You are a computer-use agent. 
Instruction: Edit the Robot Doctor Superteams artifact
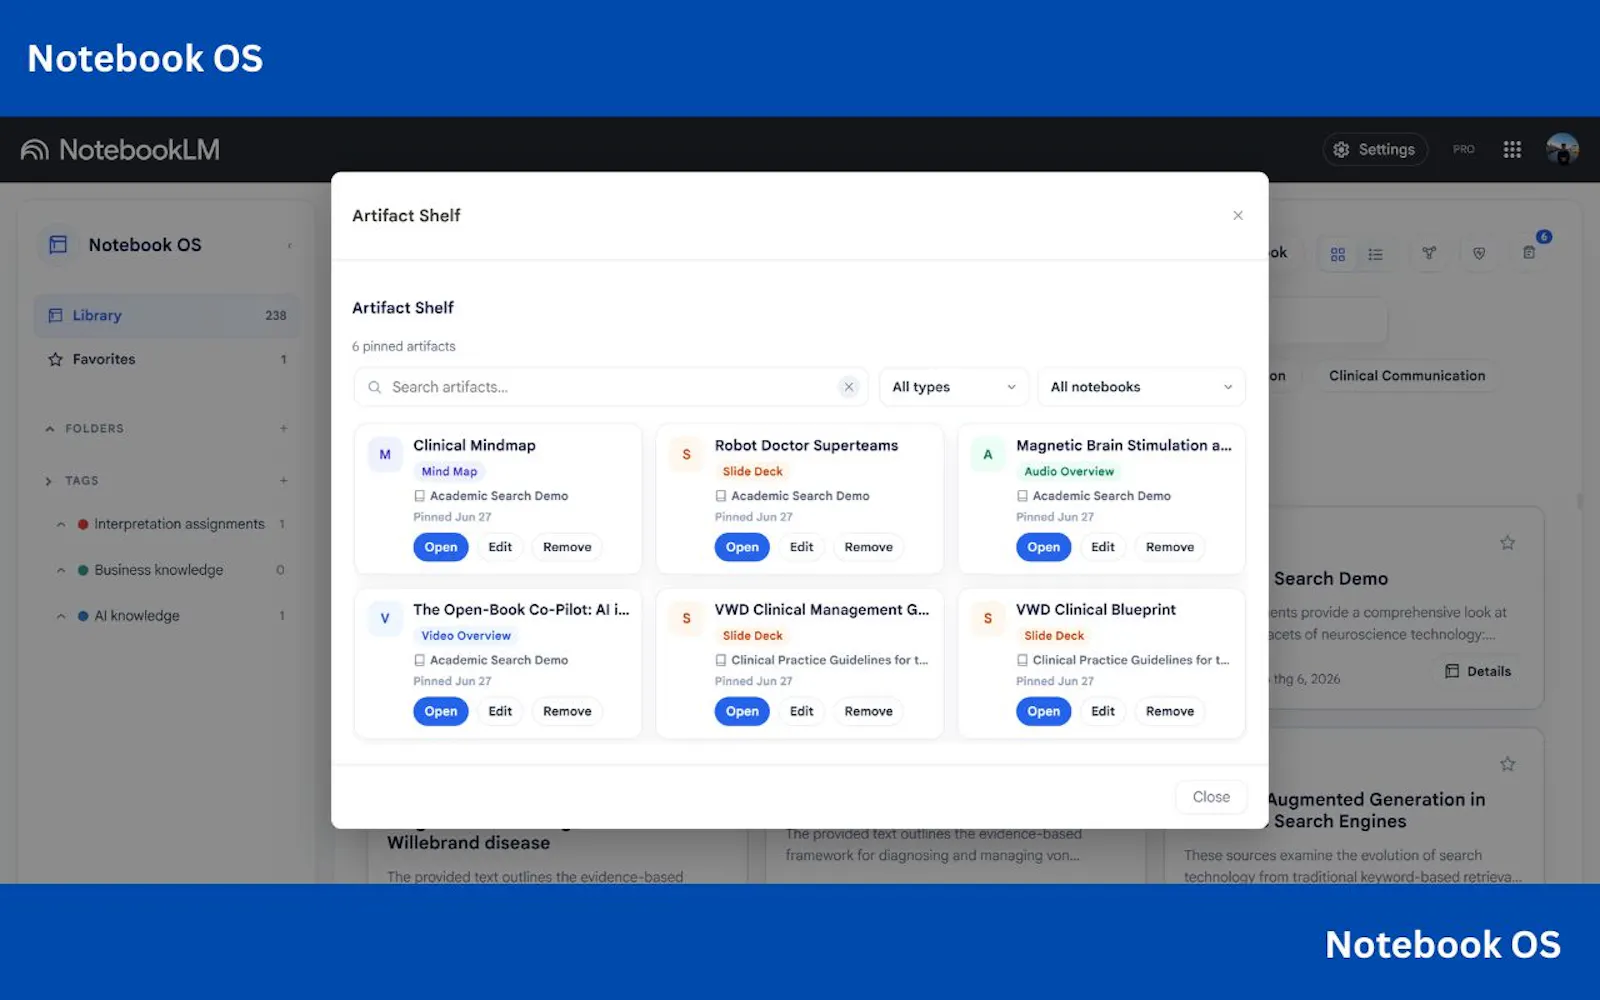click(801, 547)
